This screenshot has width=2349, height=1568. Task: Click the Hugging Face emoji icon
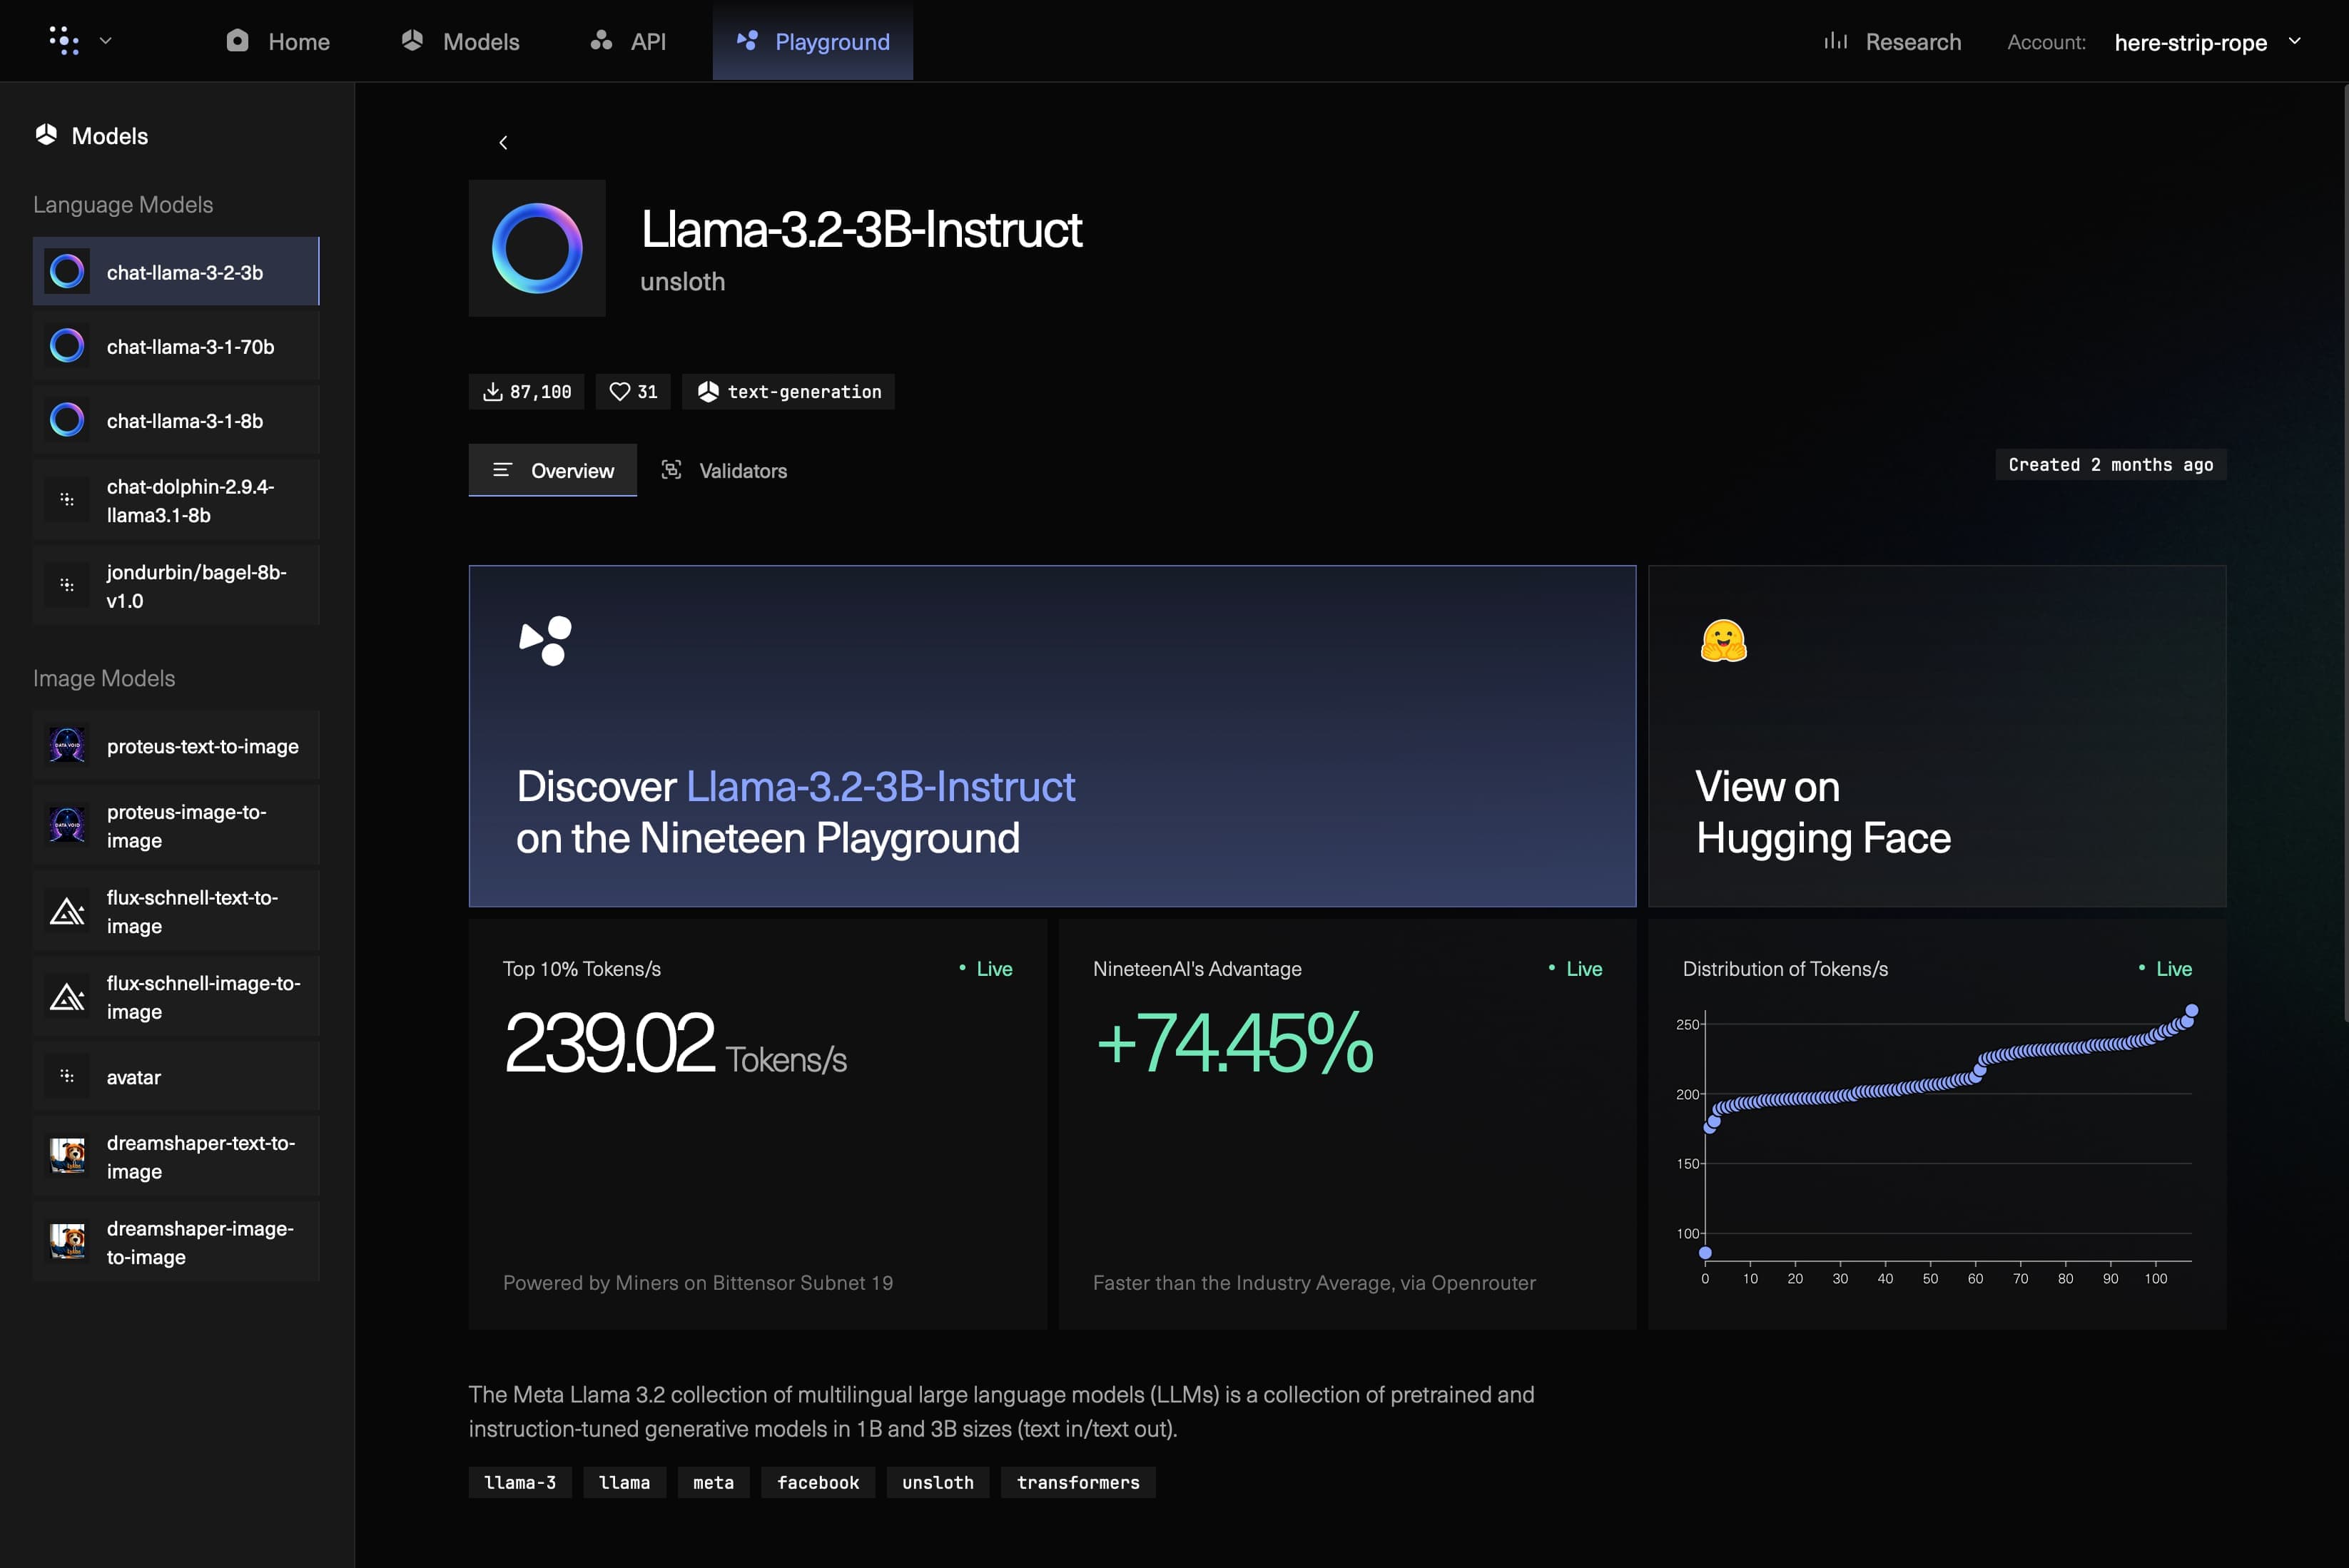(1723, 641)
